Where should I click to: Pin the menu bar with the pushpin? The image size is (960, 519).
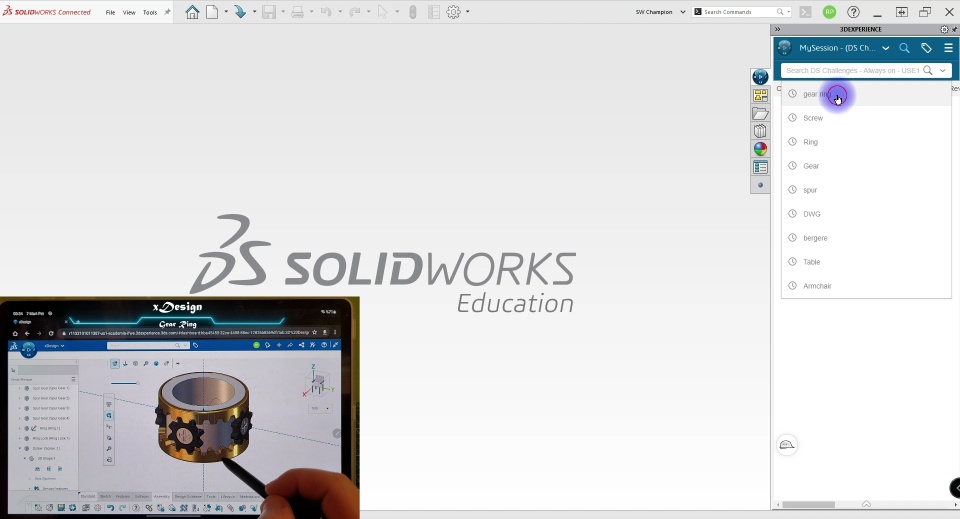[167, 12]
